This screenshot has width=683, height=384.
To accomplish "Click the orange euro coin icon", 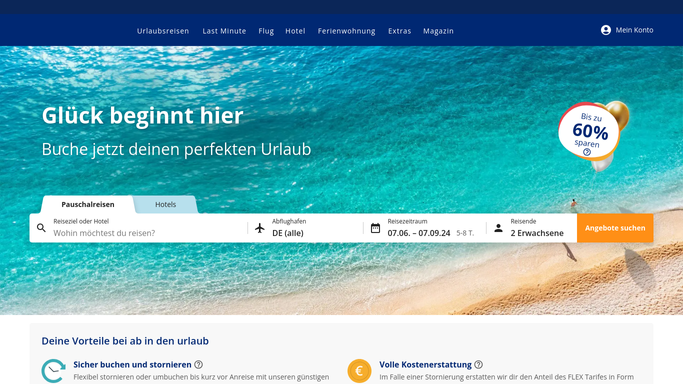I will click(x=359, y=371).
